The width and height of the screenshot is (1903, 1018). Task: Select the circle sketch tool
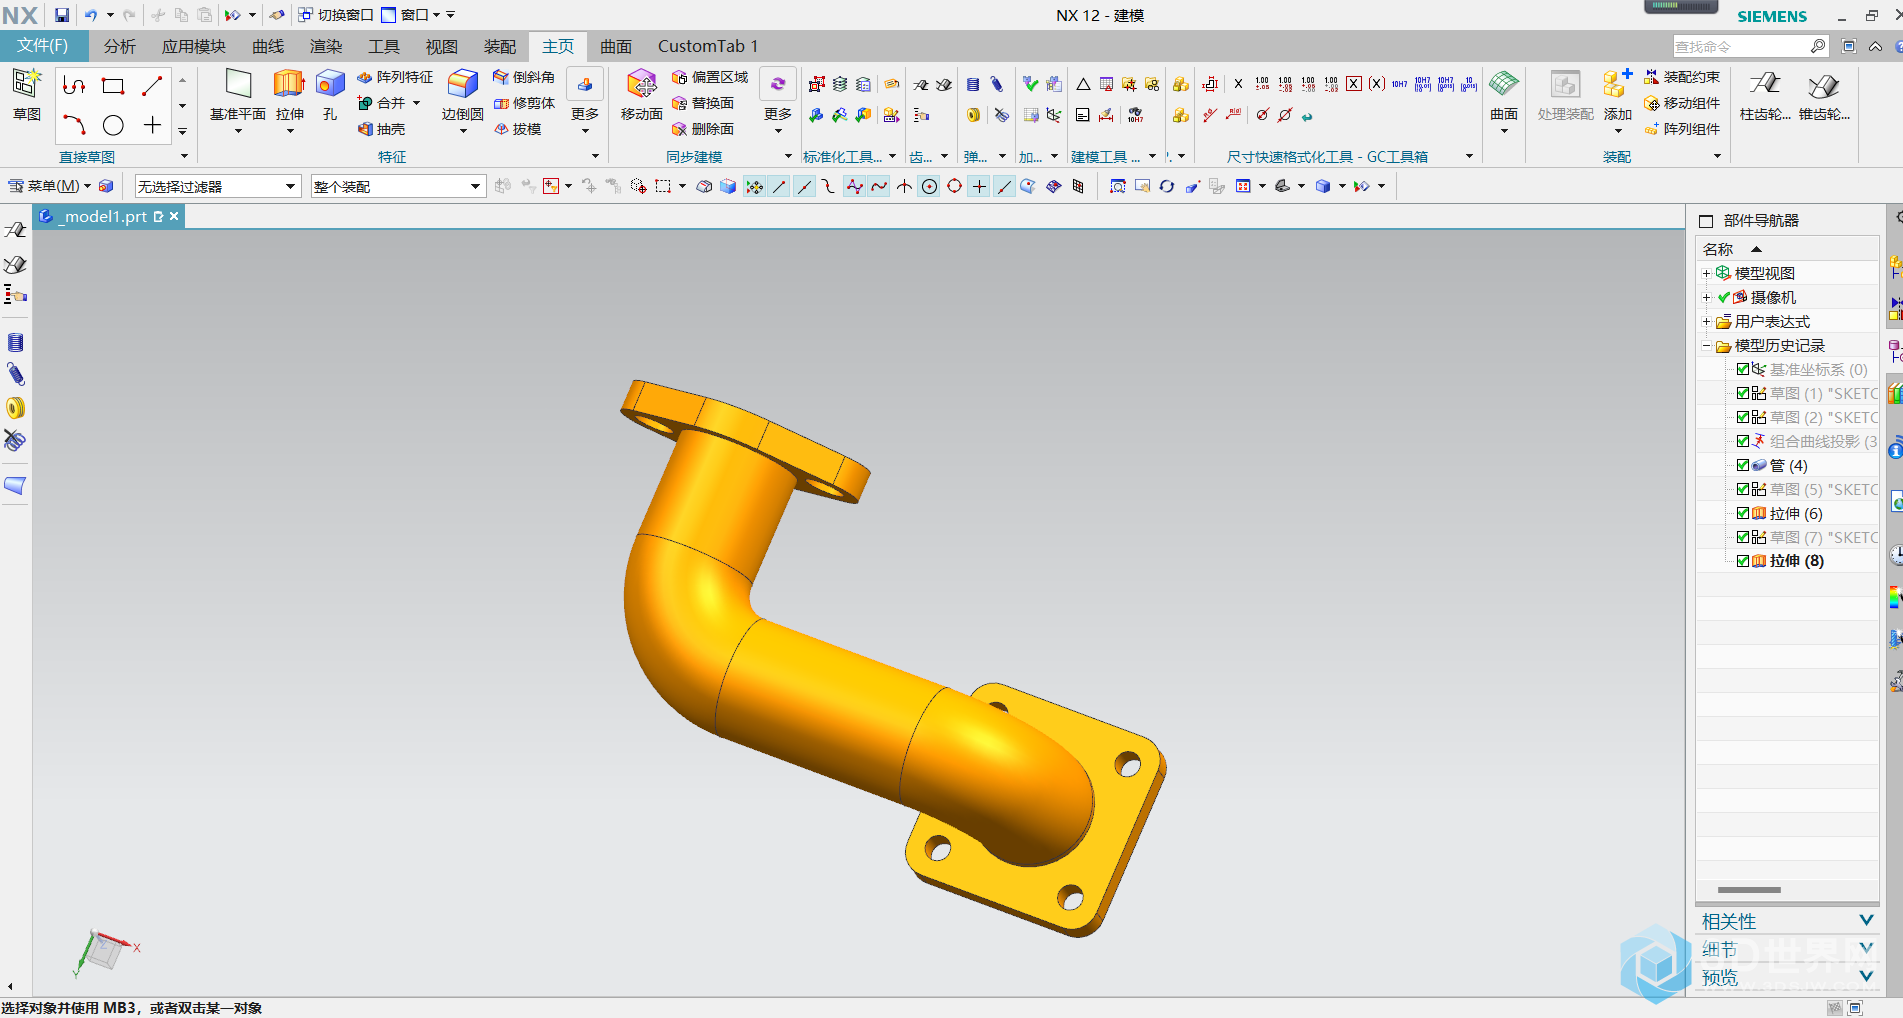113,125
